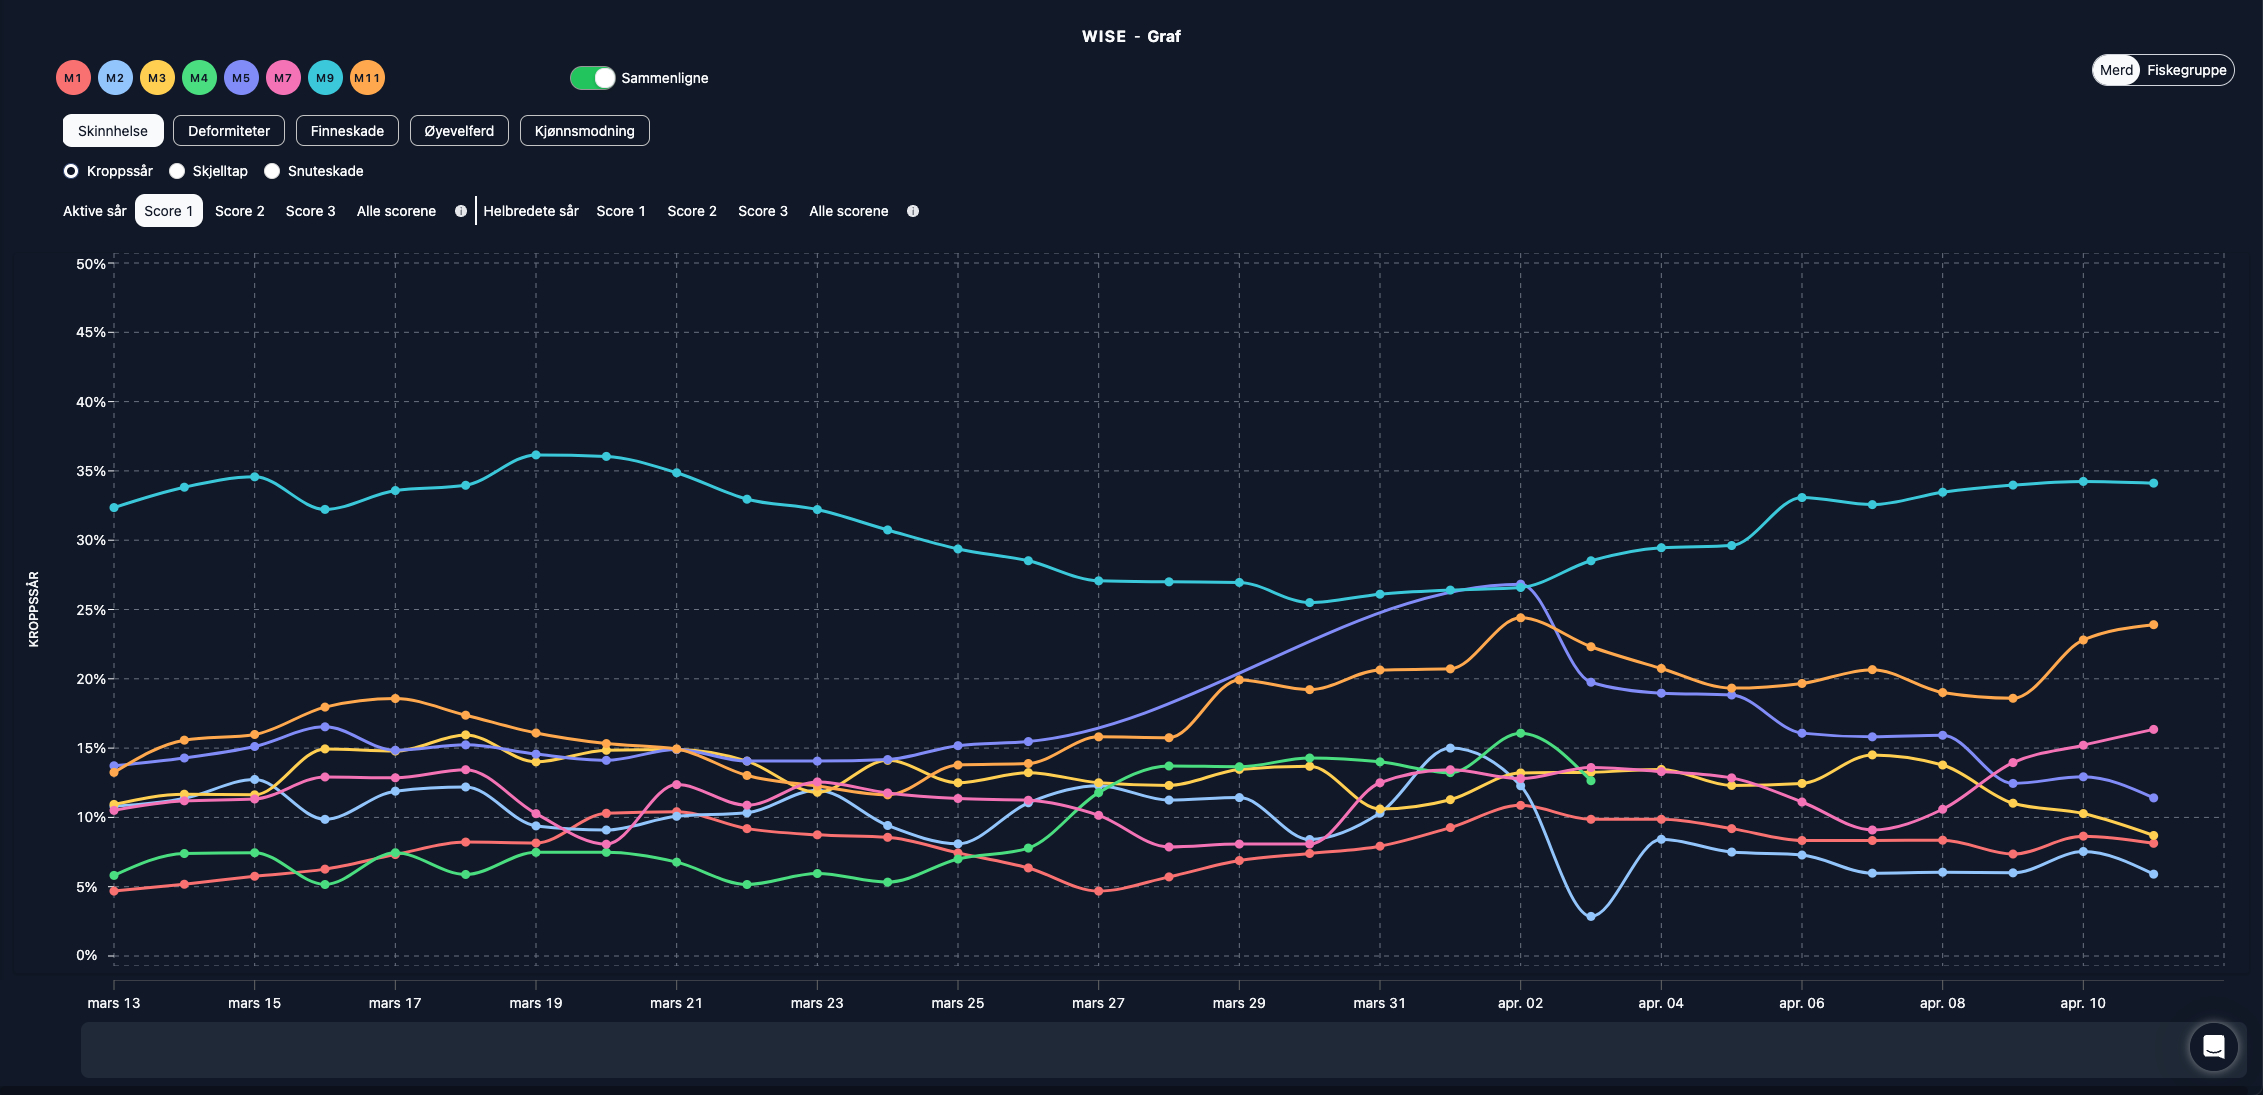Screen dimensions: 2263x1095
Task: Click the pink M7 cage badge
Action: 283,78
